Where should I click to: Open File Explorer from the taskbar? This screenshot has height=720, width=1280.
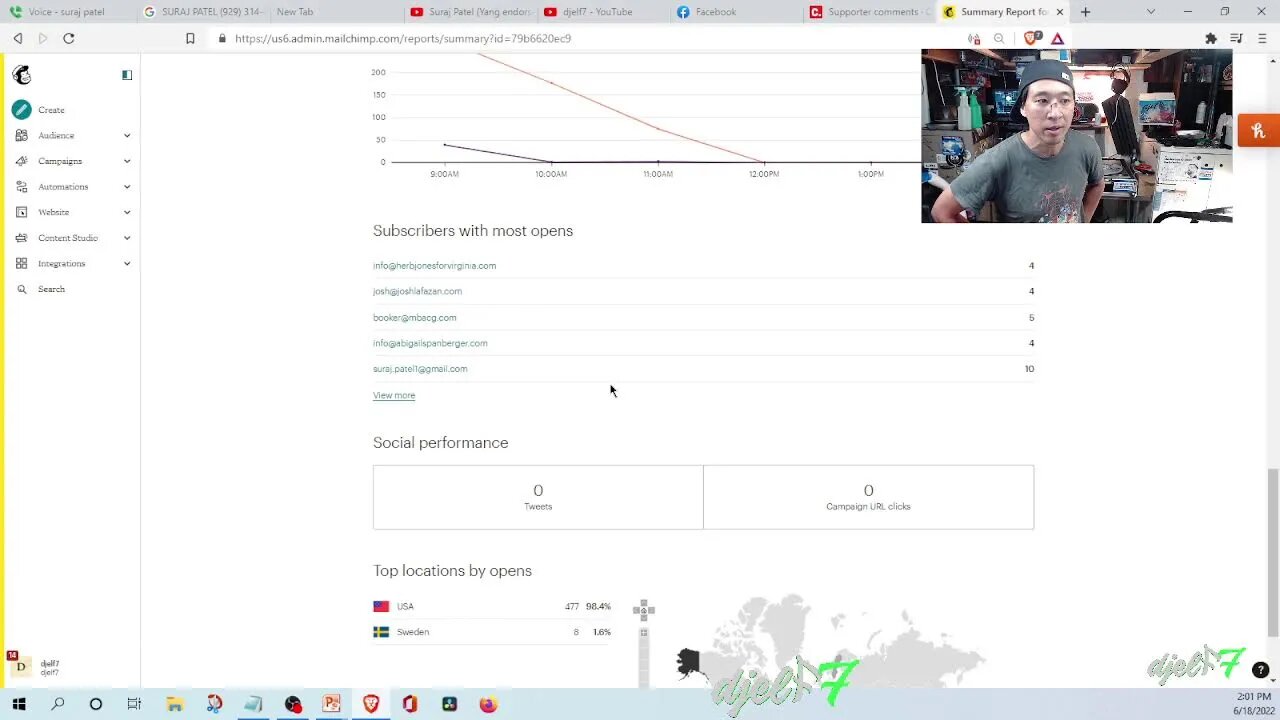174,704
